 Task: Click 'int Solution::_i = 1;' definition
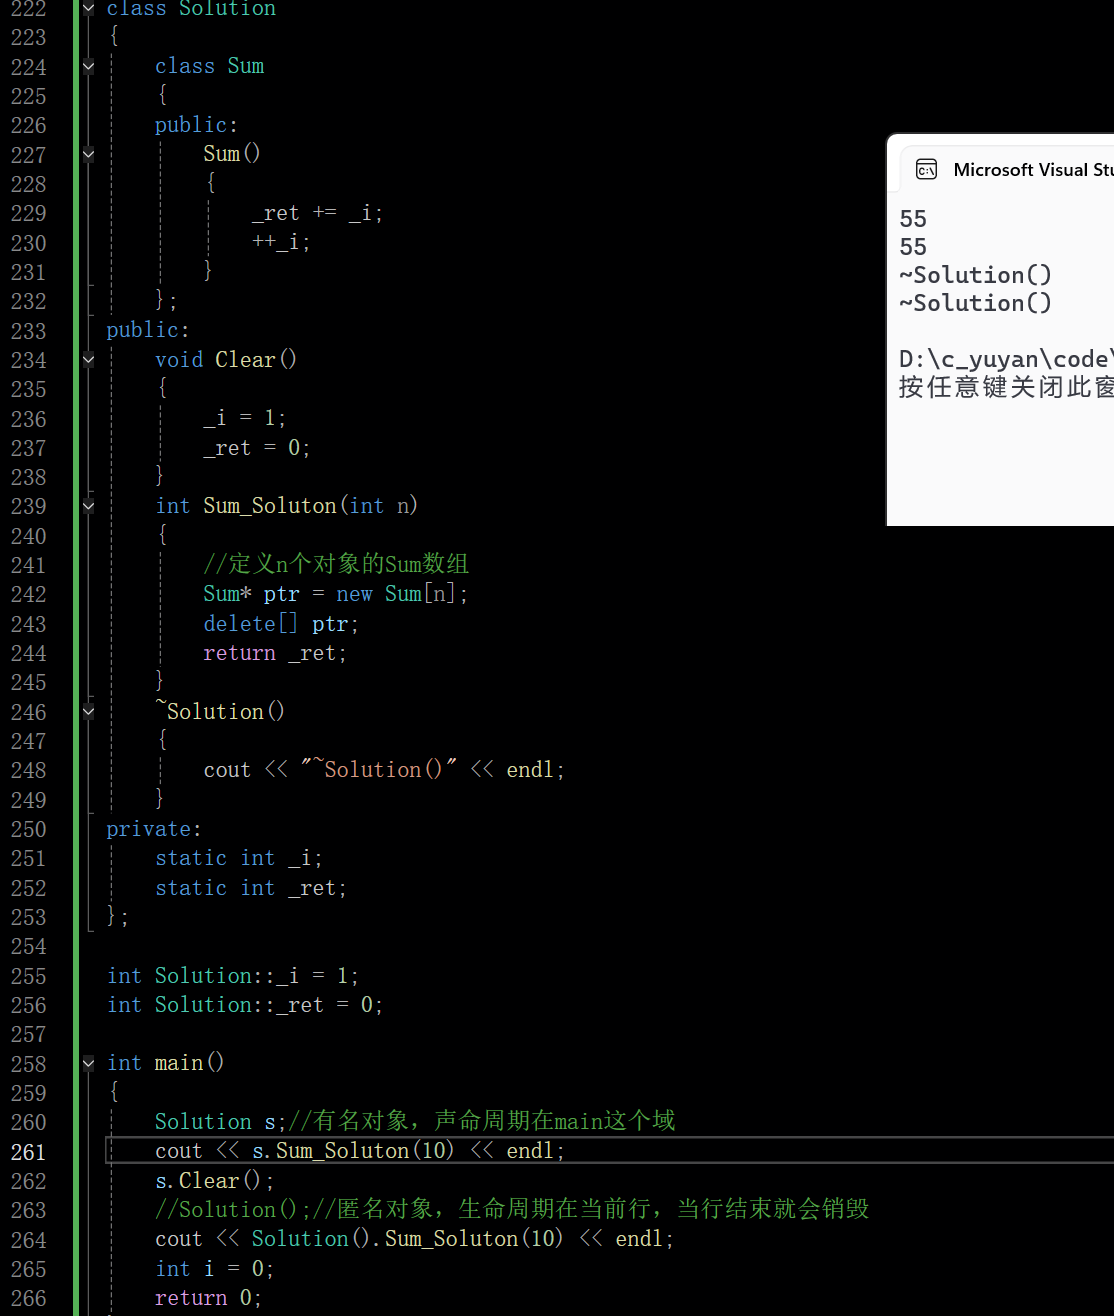coord(233,975)
